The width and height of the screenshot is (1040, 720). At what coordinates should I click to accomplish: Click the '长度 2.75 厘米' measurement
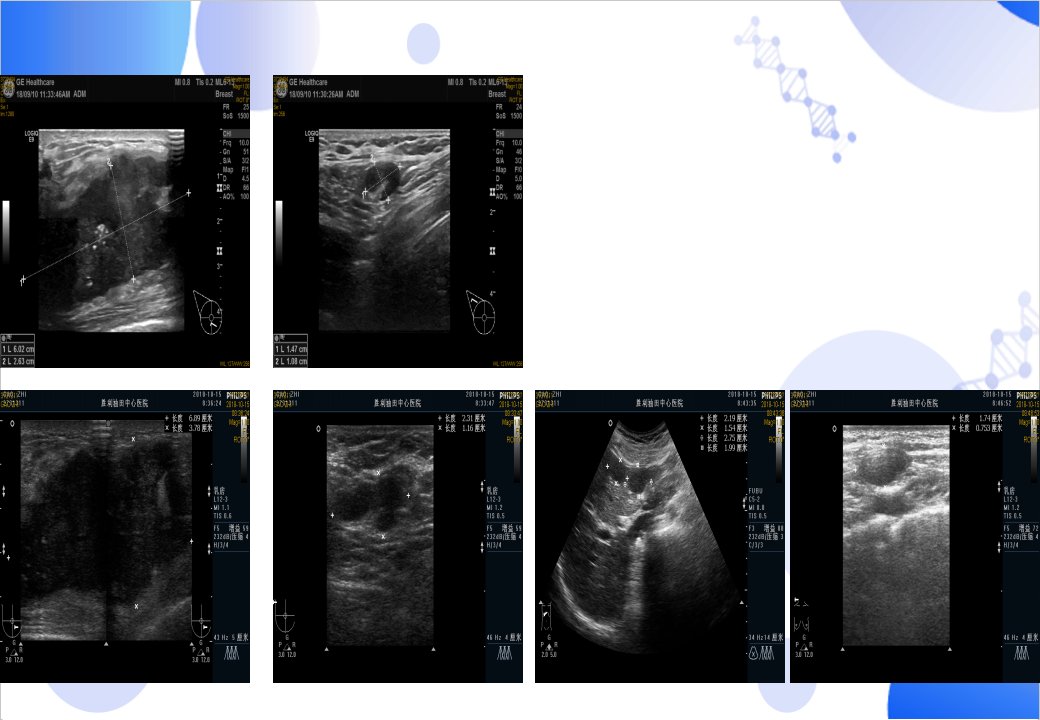click(x=724, y=438)
